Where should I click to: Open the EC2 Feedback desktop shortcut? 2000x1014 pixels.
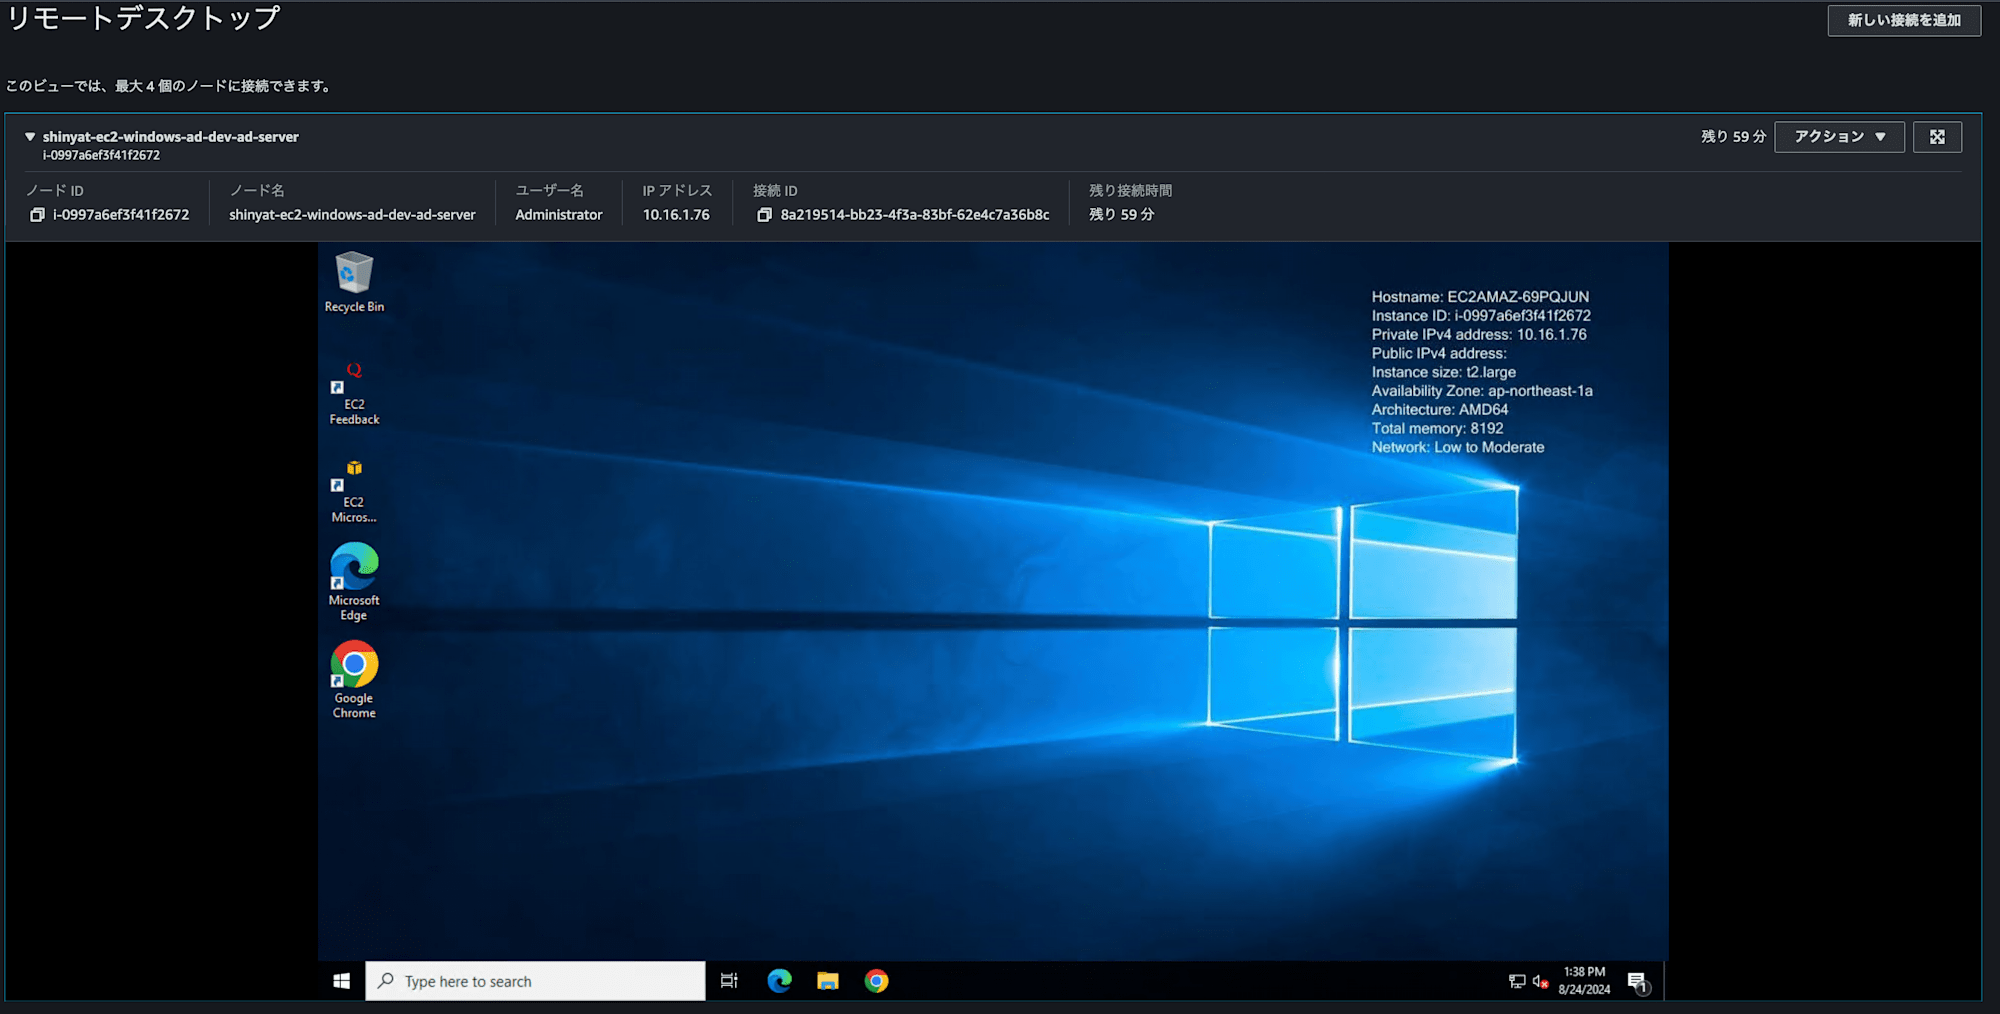click(354, 394)
